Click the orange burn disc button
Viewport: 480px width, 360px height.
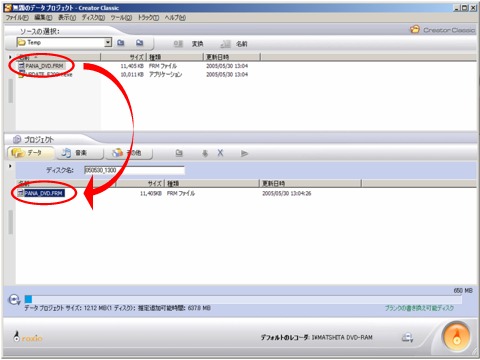[457, 337]
